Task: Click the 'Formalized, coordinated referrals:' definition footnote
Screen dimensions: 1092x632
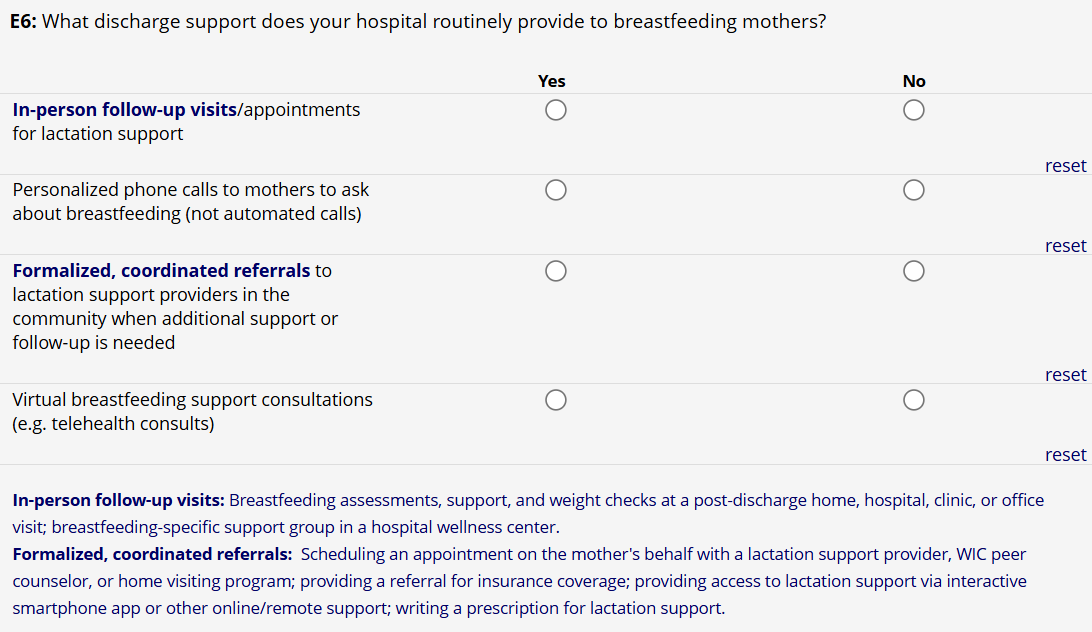Action: click(x=152, y=554)
